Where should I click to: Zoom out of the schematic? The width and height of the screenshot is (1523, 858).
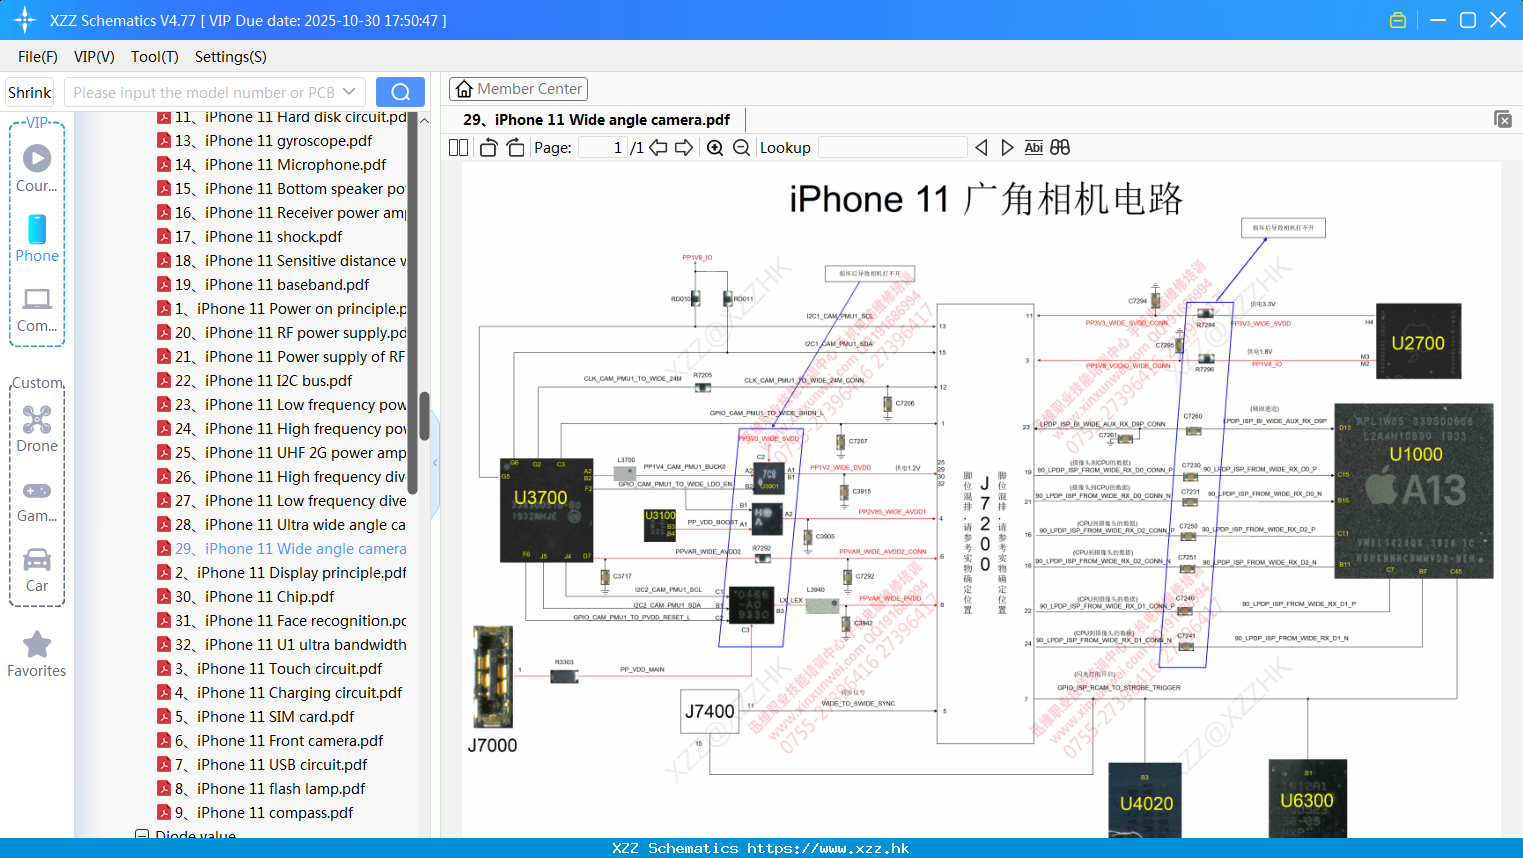tap(741, 148)
